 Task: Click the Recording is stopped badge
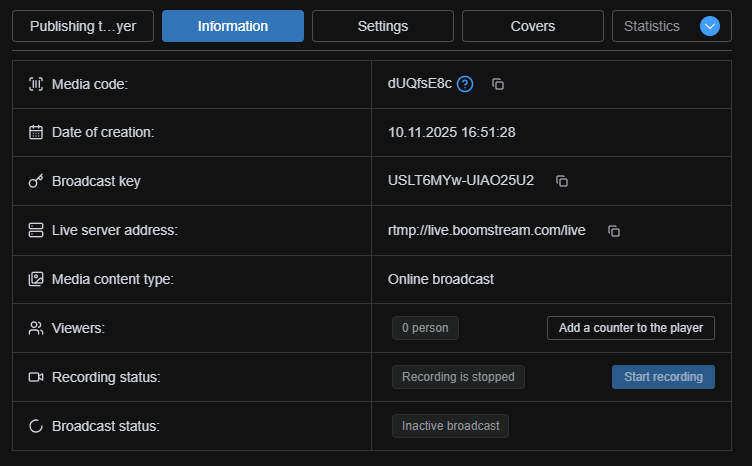pyautogui.click(x=458, y=377)
